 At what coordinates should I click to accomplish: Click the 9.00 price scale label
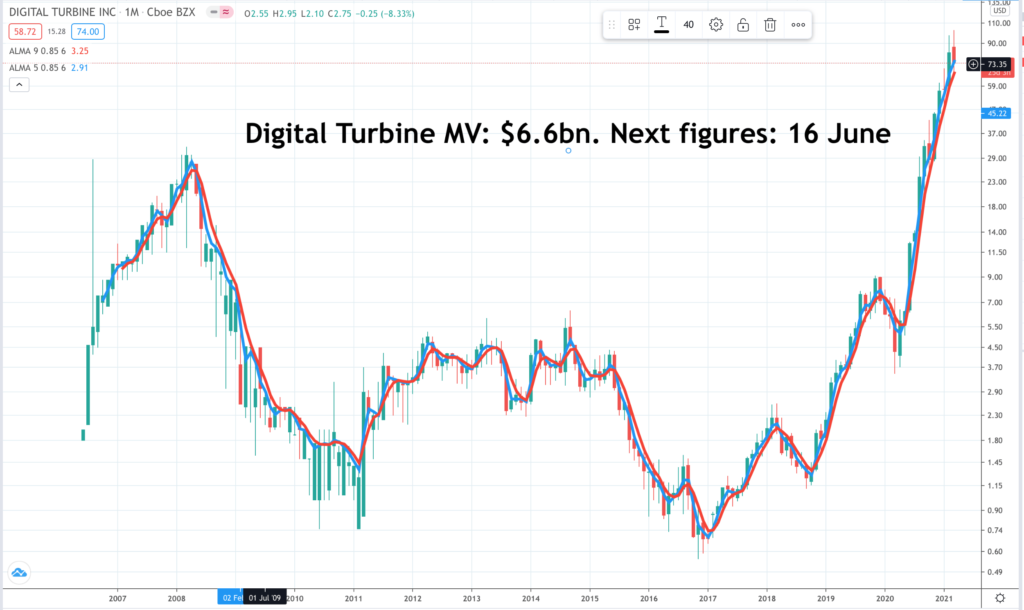click(x=995, y=277)
